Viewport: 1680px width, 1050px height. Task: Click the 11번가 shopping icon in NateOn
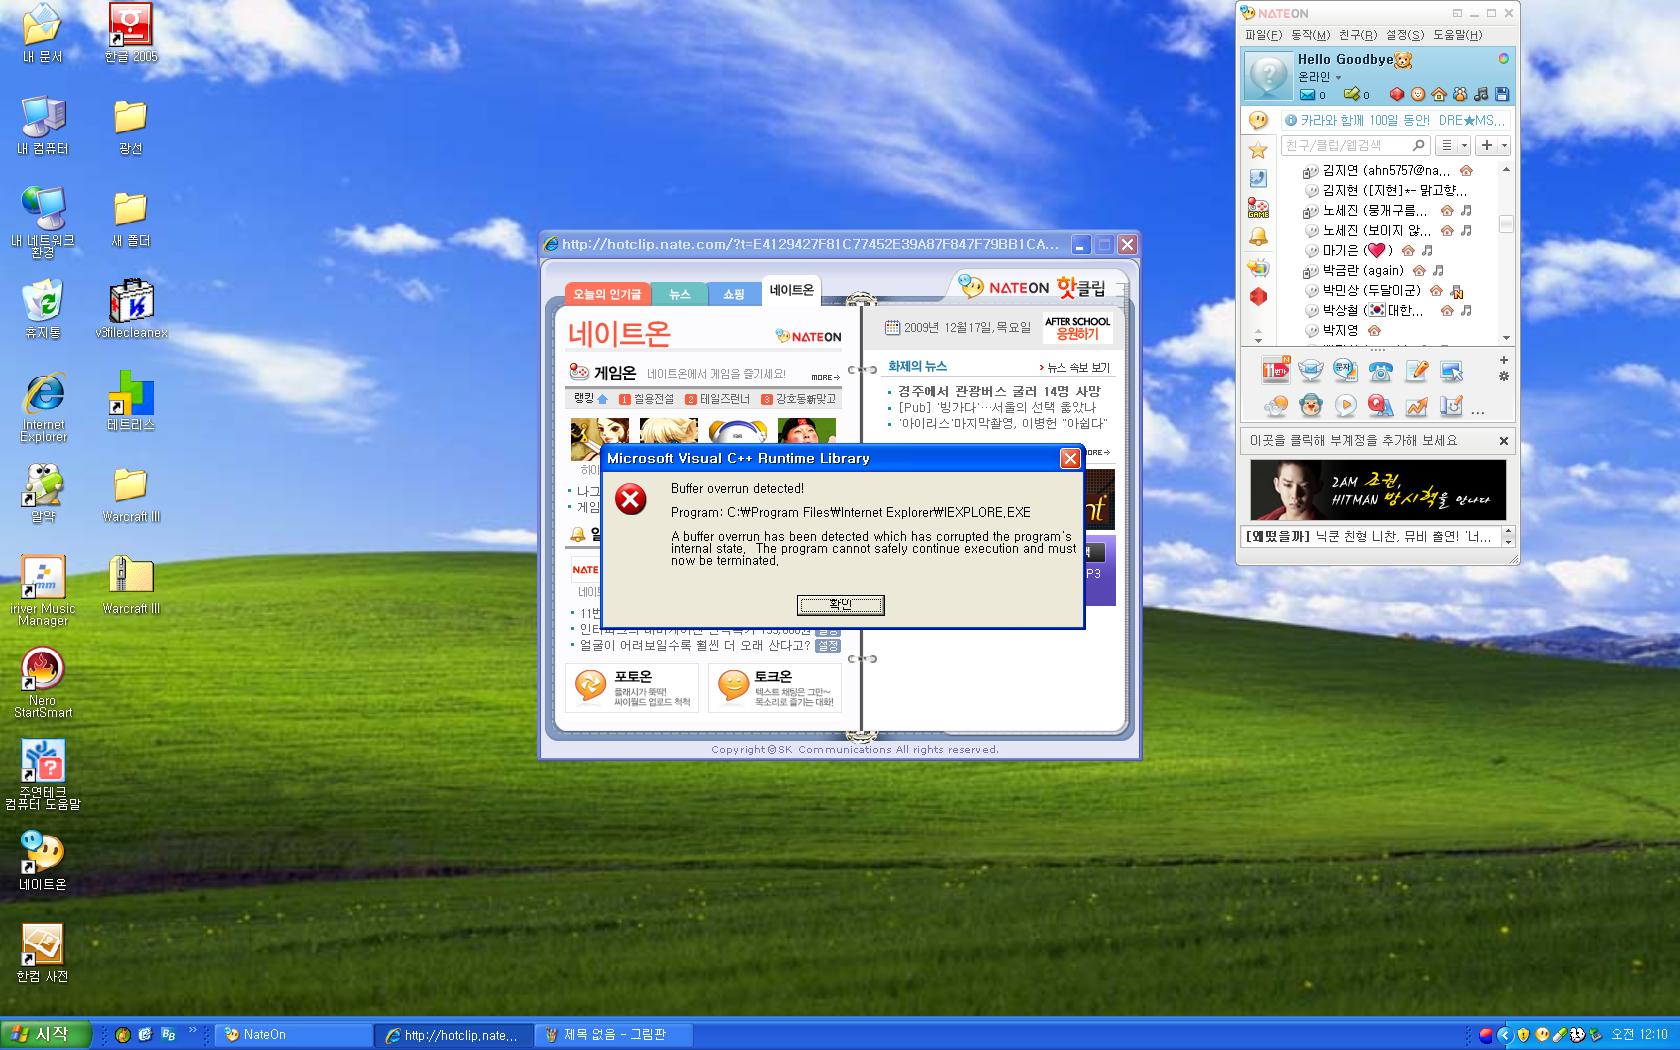click(1275, 370)
